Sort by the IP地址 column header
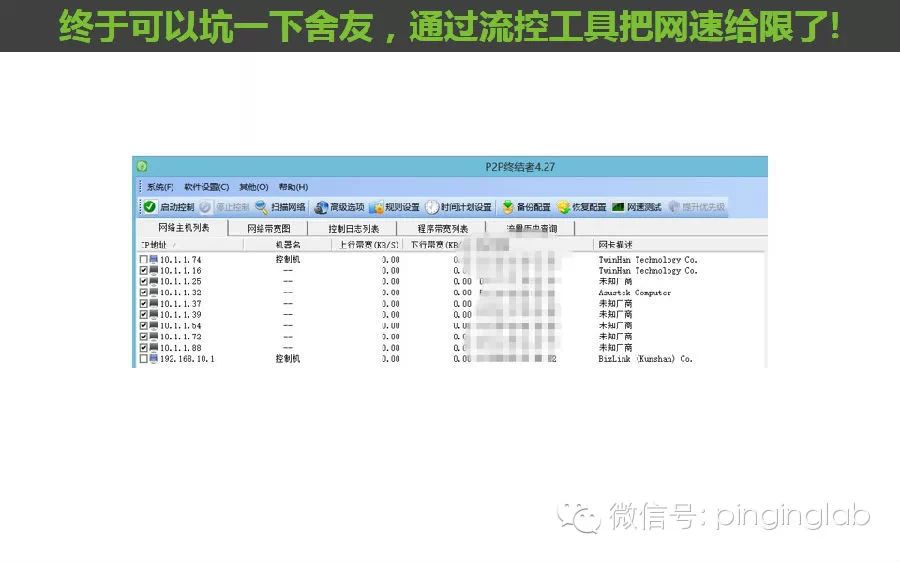Image resolution: width=900 pixels, height=562 pixels. [x=191, y=245]
